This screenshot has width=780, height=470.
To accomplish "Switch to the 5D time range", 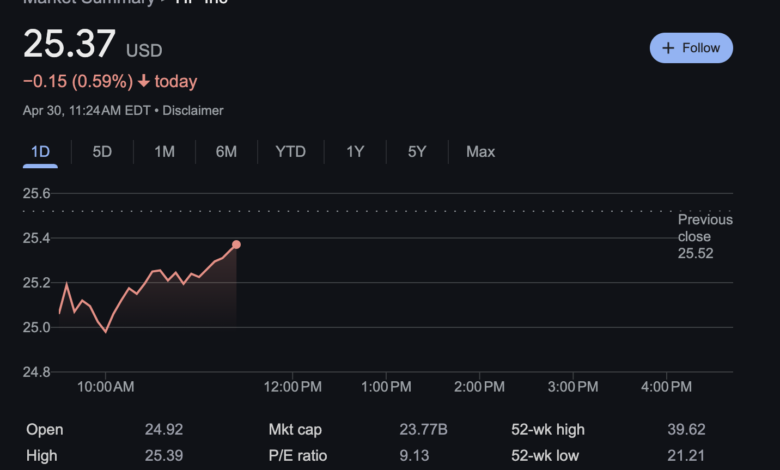I will [102, 152].
